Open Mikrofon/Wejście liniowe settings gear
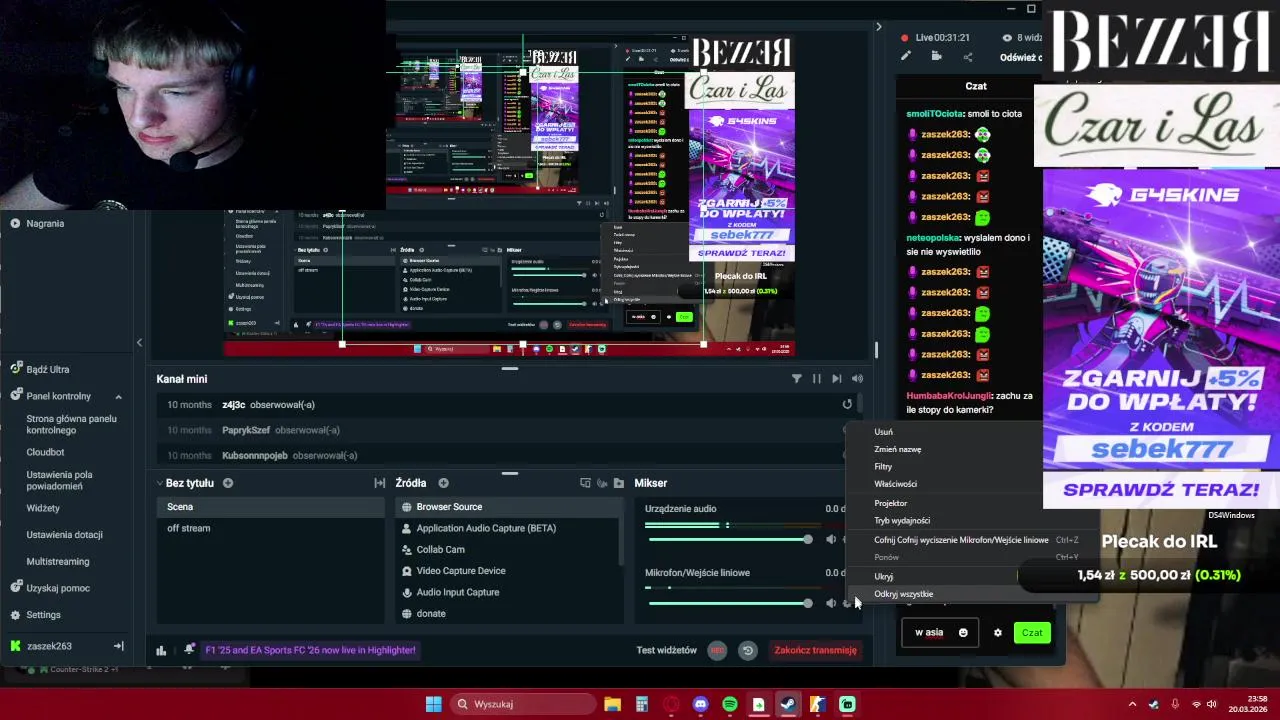This screenshot has width=1280, height=720. (x=847, y=603)
